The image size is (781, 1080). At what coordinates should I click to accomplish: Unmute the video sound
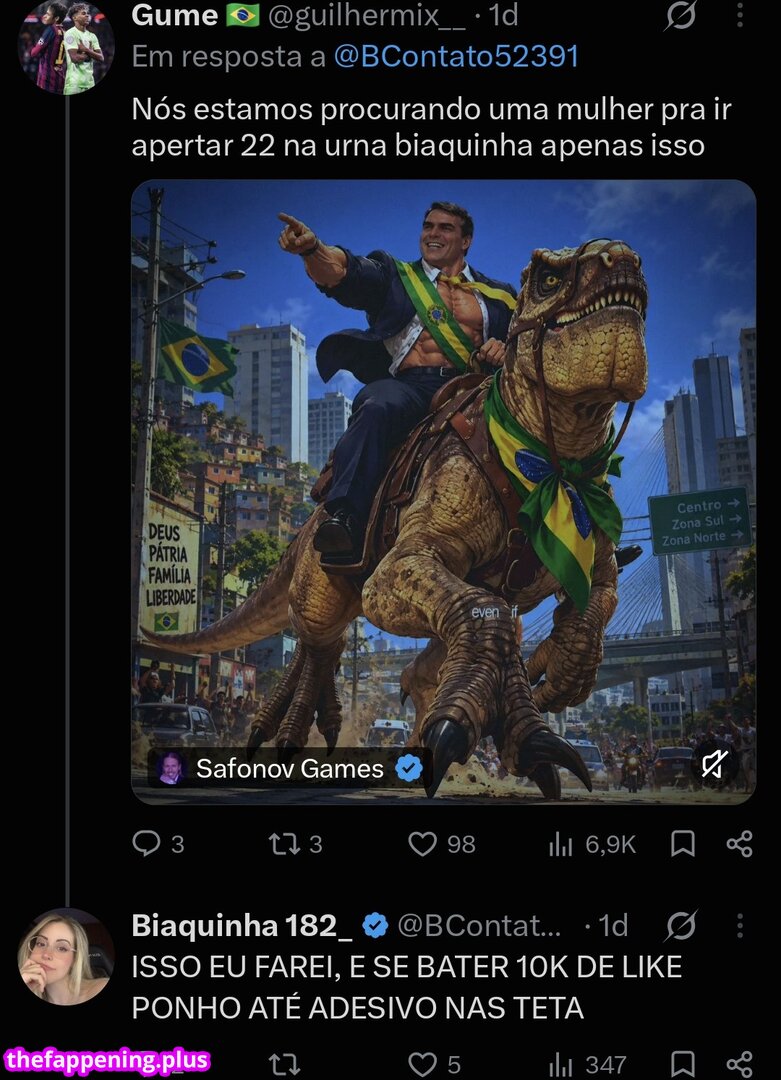[714, 765]
